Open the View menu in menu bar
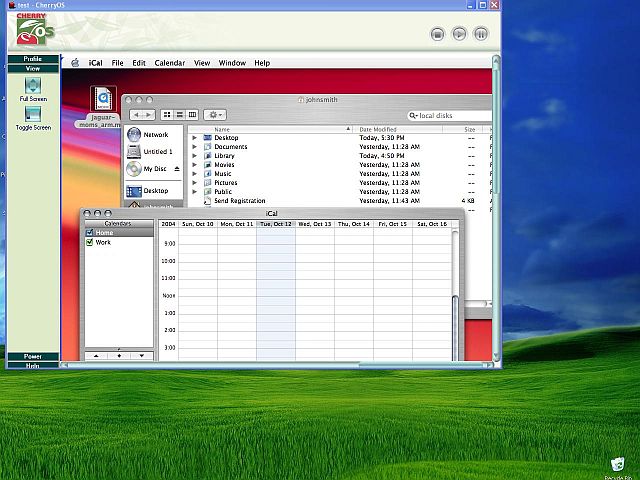 pos(202,63)
